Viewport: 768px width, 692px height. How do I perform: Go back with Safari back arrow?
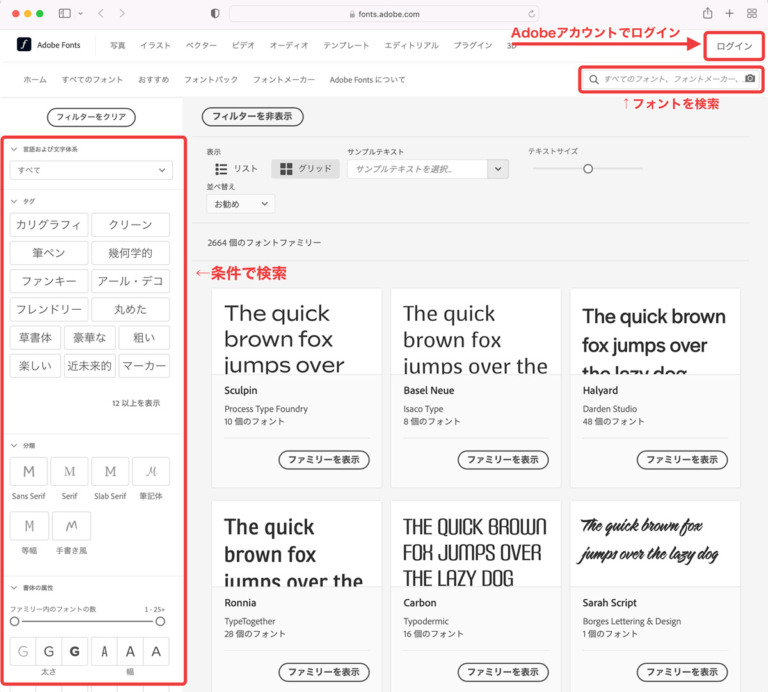(x=101, y=13)
